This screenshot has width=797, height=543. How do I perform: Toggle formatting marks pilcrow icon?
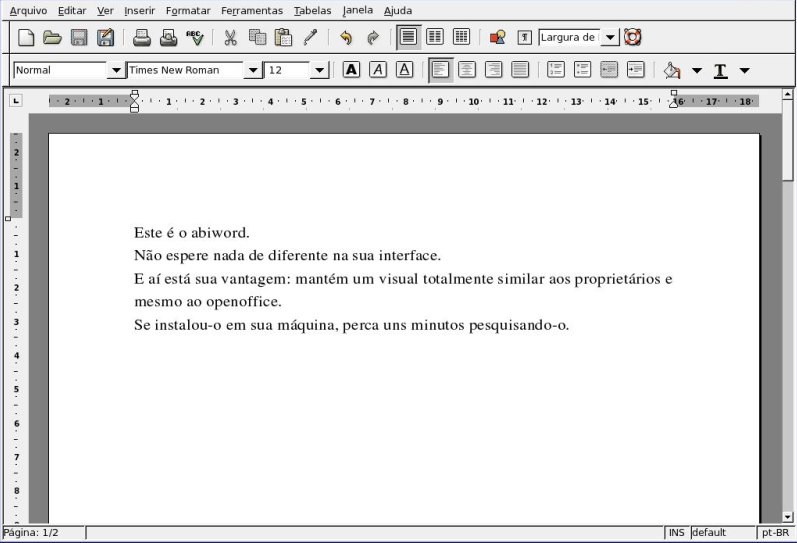525,37
